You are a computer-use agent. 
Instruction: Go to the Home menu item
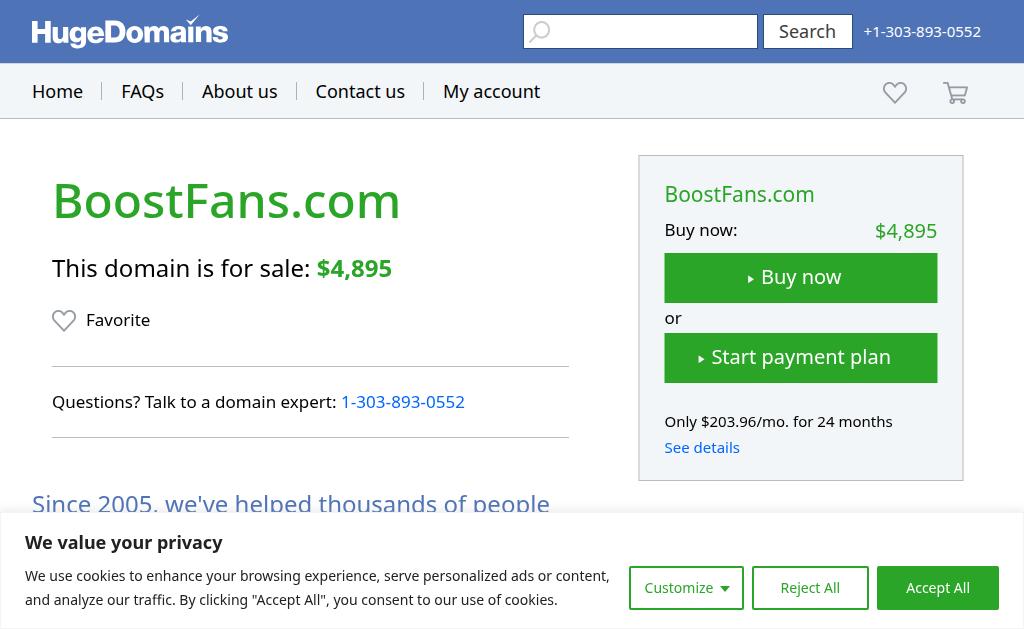click(x=57, y=91)
